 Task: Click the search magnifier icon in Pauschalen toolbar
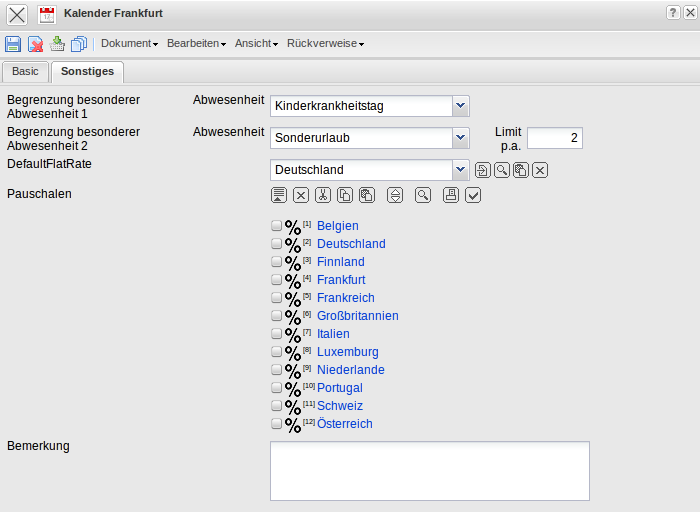(x=423, y=195)
